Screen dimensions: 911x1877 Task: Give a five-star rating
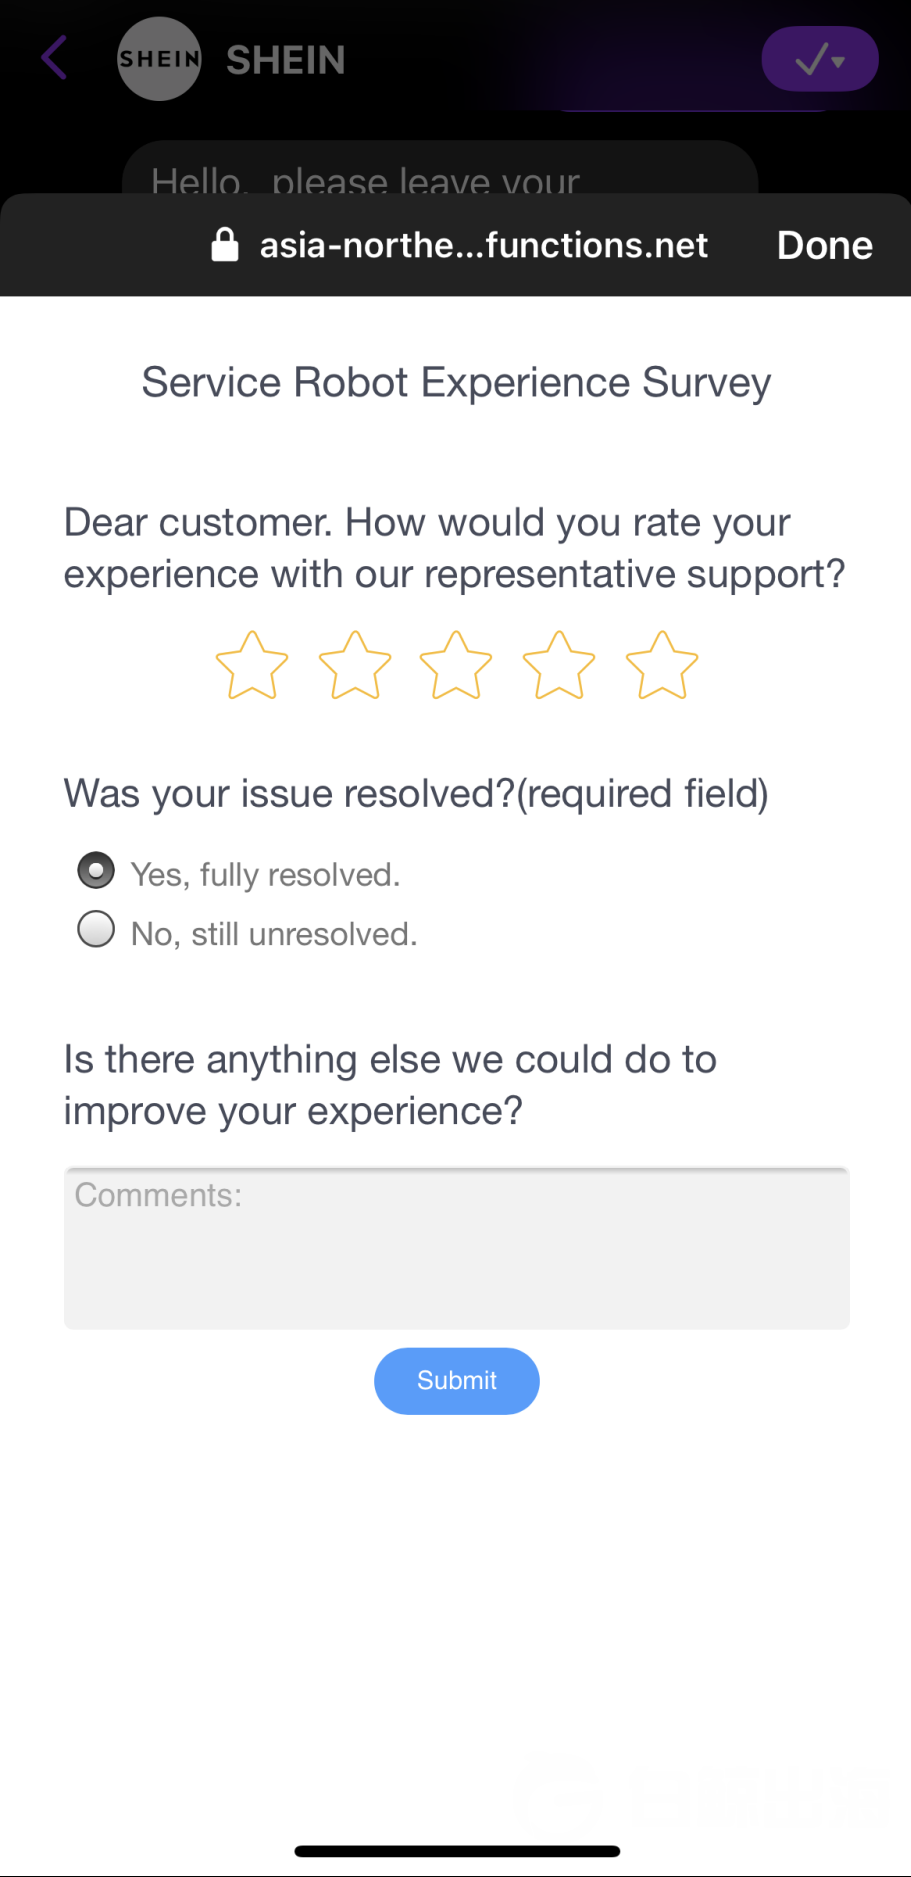pos(662,665)
